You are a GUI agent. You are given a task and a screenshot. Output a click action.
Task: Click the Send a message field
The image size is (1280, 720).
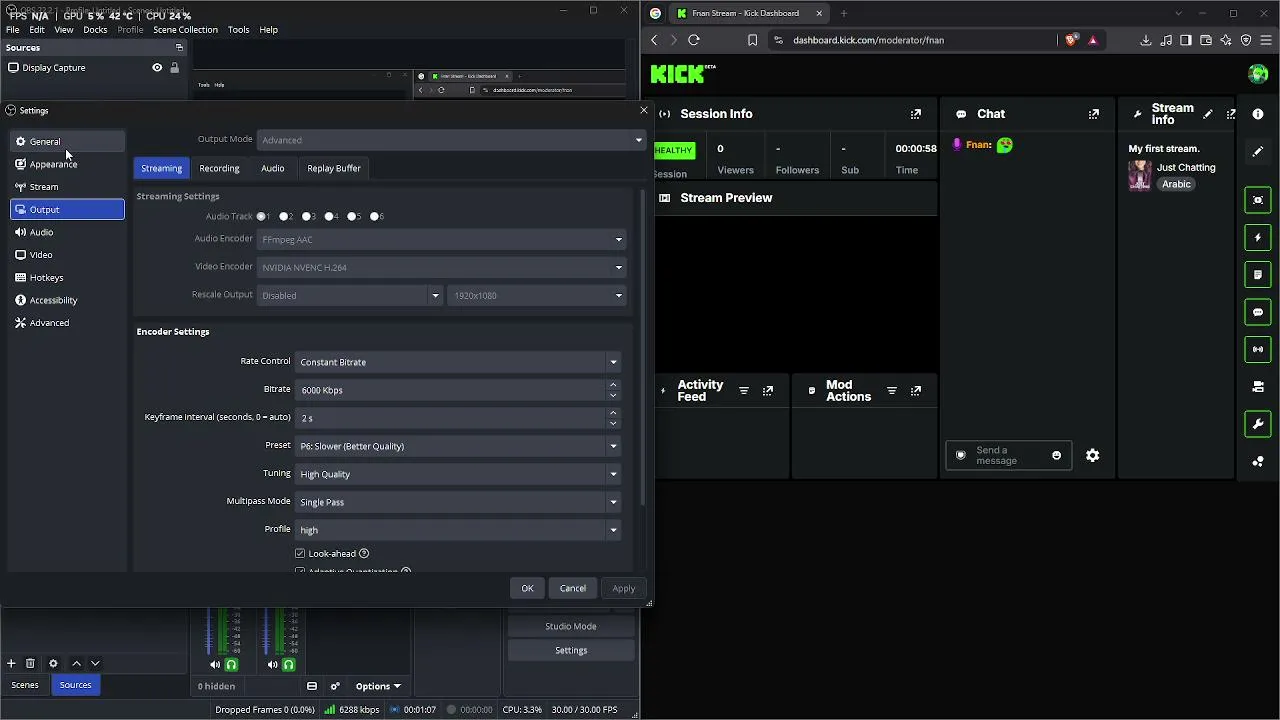point(1008,456)
